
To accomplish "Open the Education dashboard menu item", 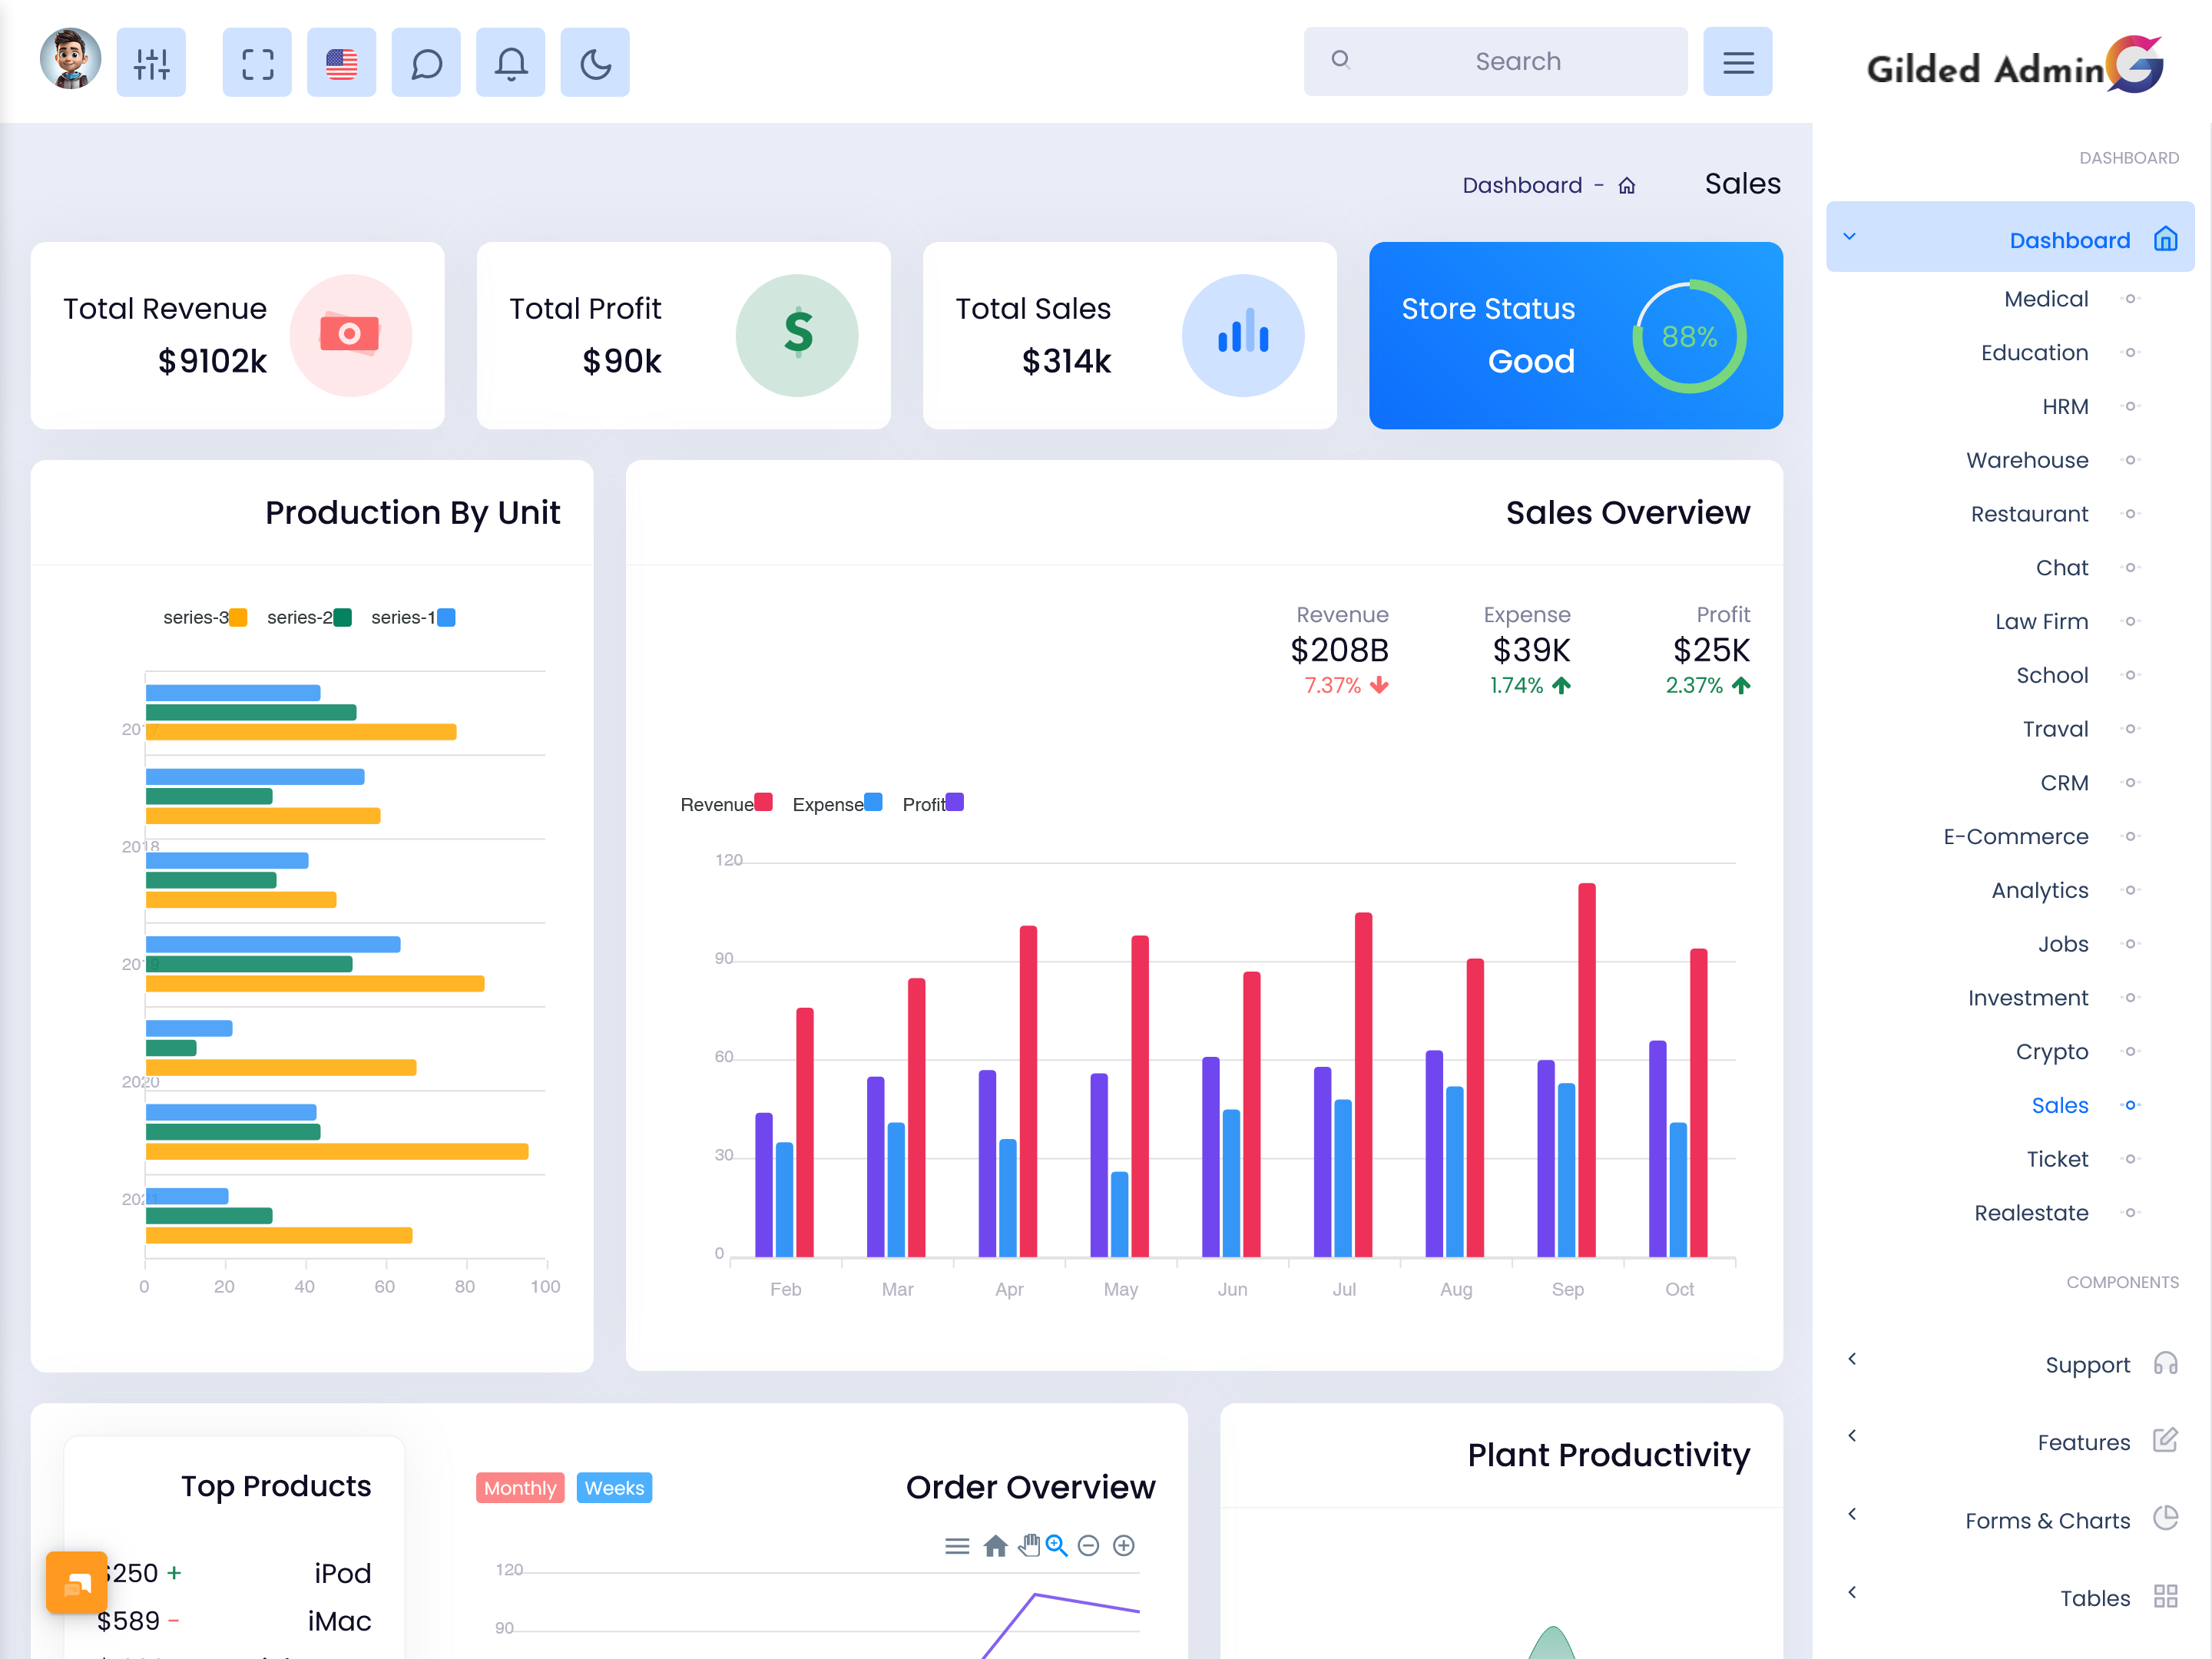I will [2034, 353].
